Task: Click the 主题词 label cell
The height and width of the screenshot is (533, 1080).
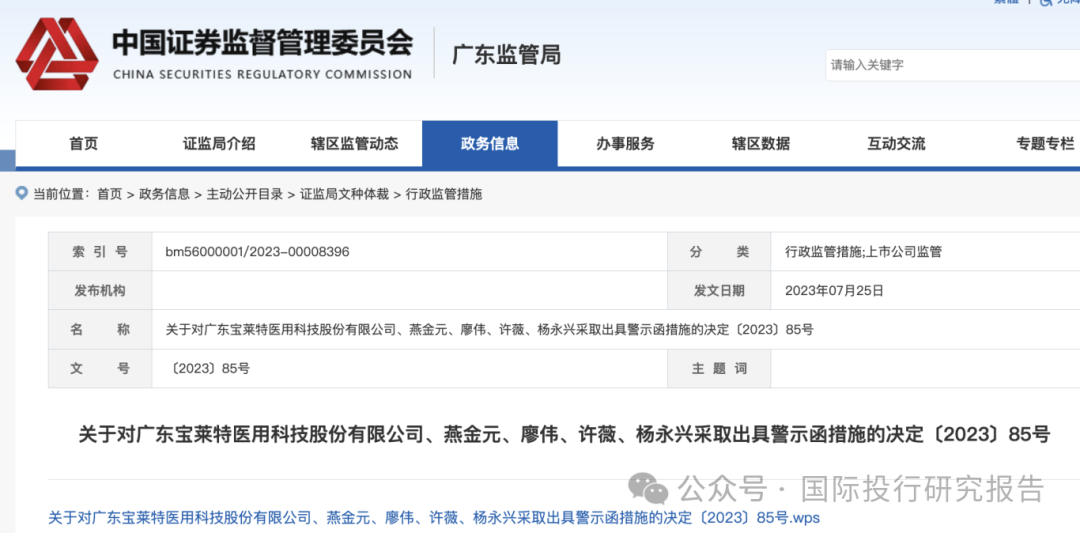Action: pyautogui.click(x=719, y=368)
